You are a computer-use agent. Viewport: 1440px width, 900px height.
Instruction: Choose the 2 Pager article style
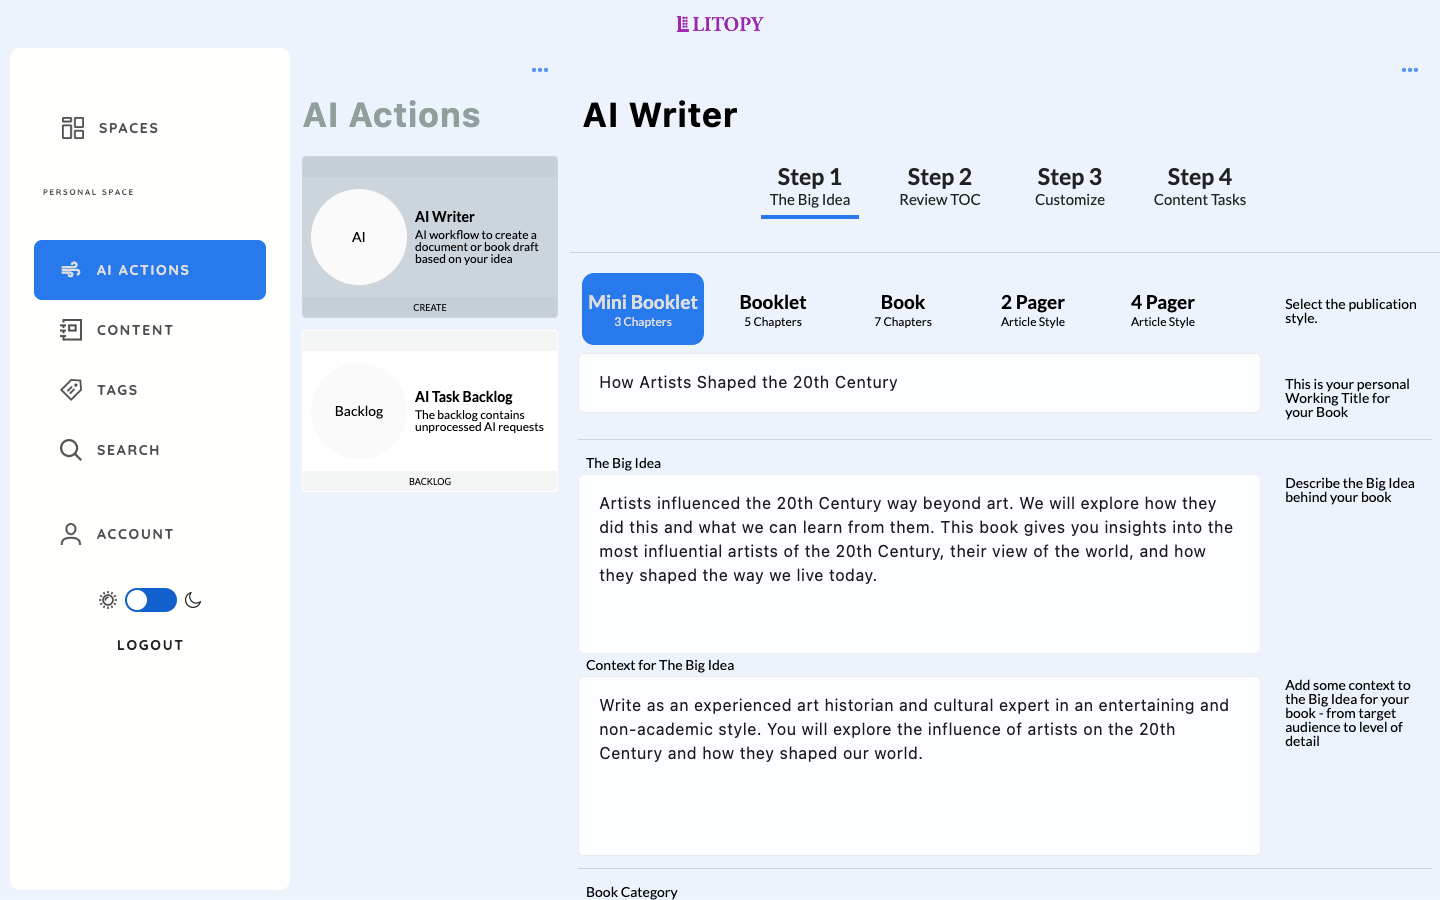pyautogui.click(x=1032, y=310)
